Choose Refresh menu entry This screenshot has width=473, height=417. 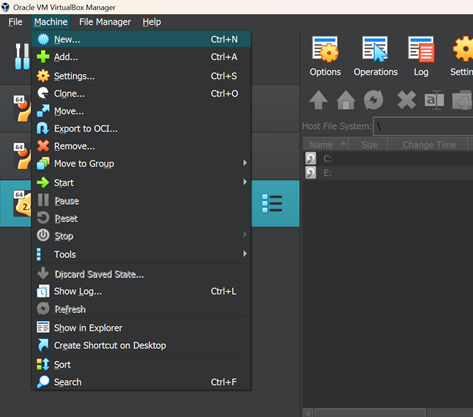[x=141, y=309]
